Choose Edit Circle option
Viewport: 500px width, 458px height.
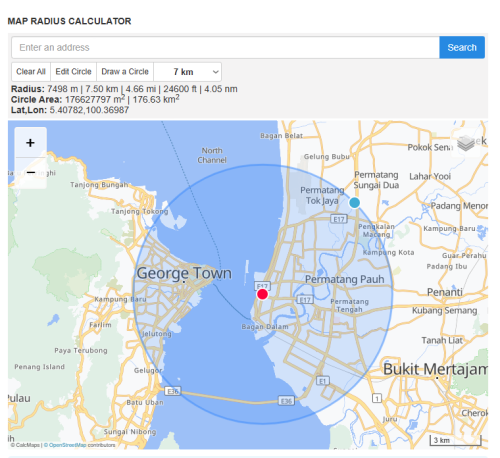pos(73,72)
